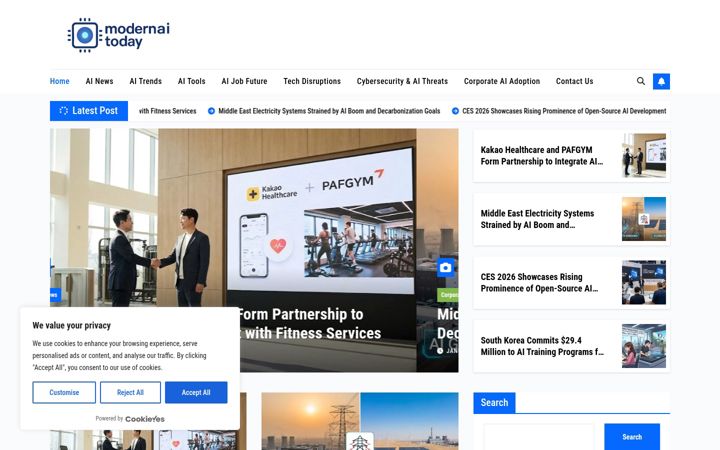The width and height of the screenshot is (720, 450).
Task: Open South Korea Commits $29.4 Million article
Action: click(542, 346)
